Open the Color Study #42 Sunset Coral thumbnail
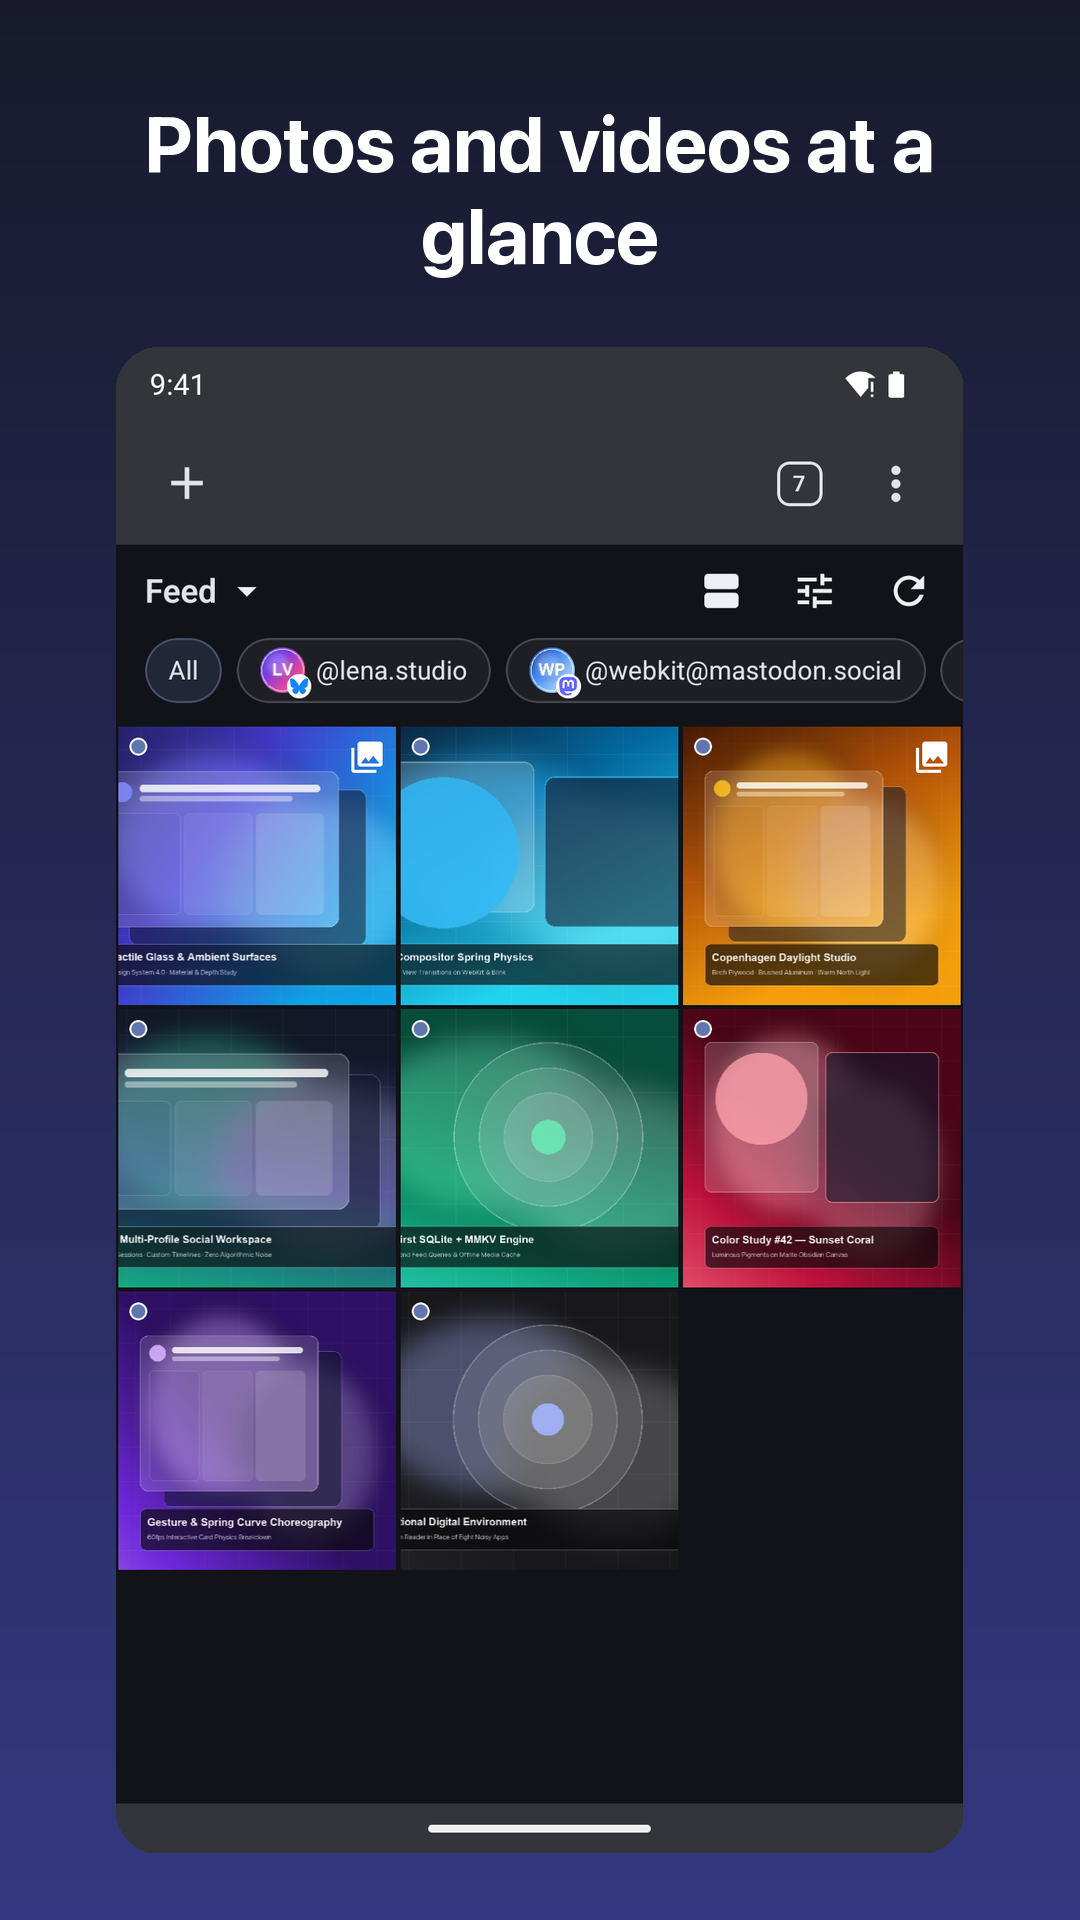1080x1920 pixels. tap(822, 1148)
